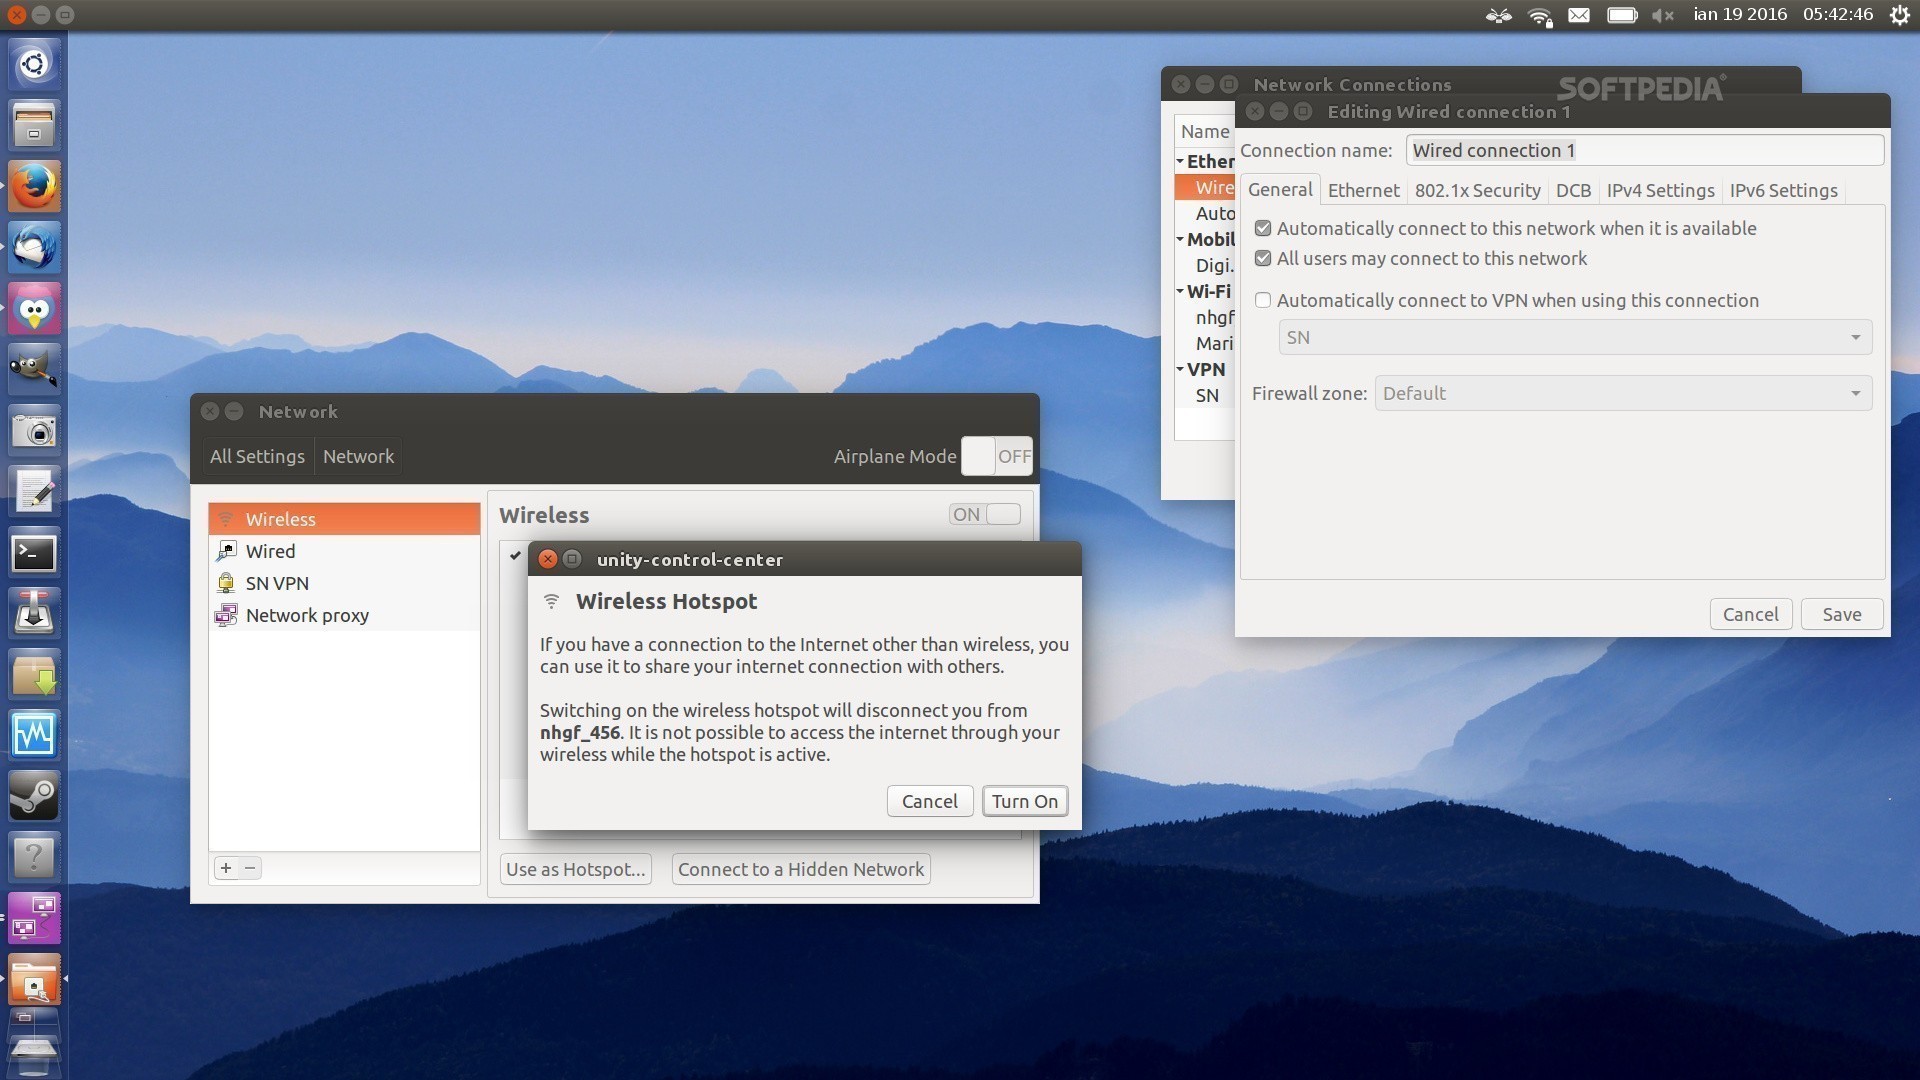Enable Automatically connect to VPN checkbox

click(1261, 299)
